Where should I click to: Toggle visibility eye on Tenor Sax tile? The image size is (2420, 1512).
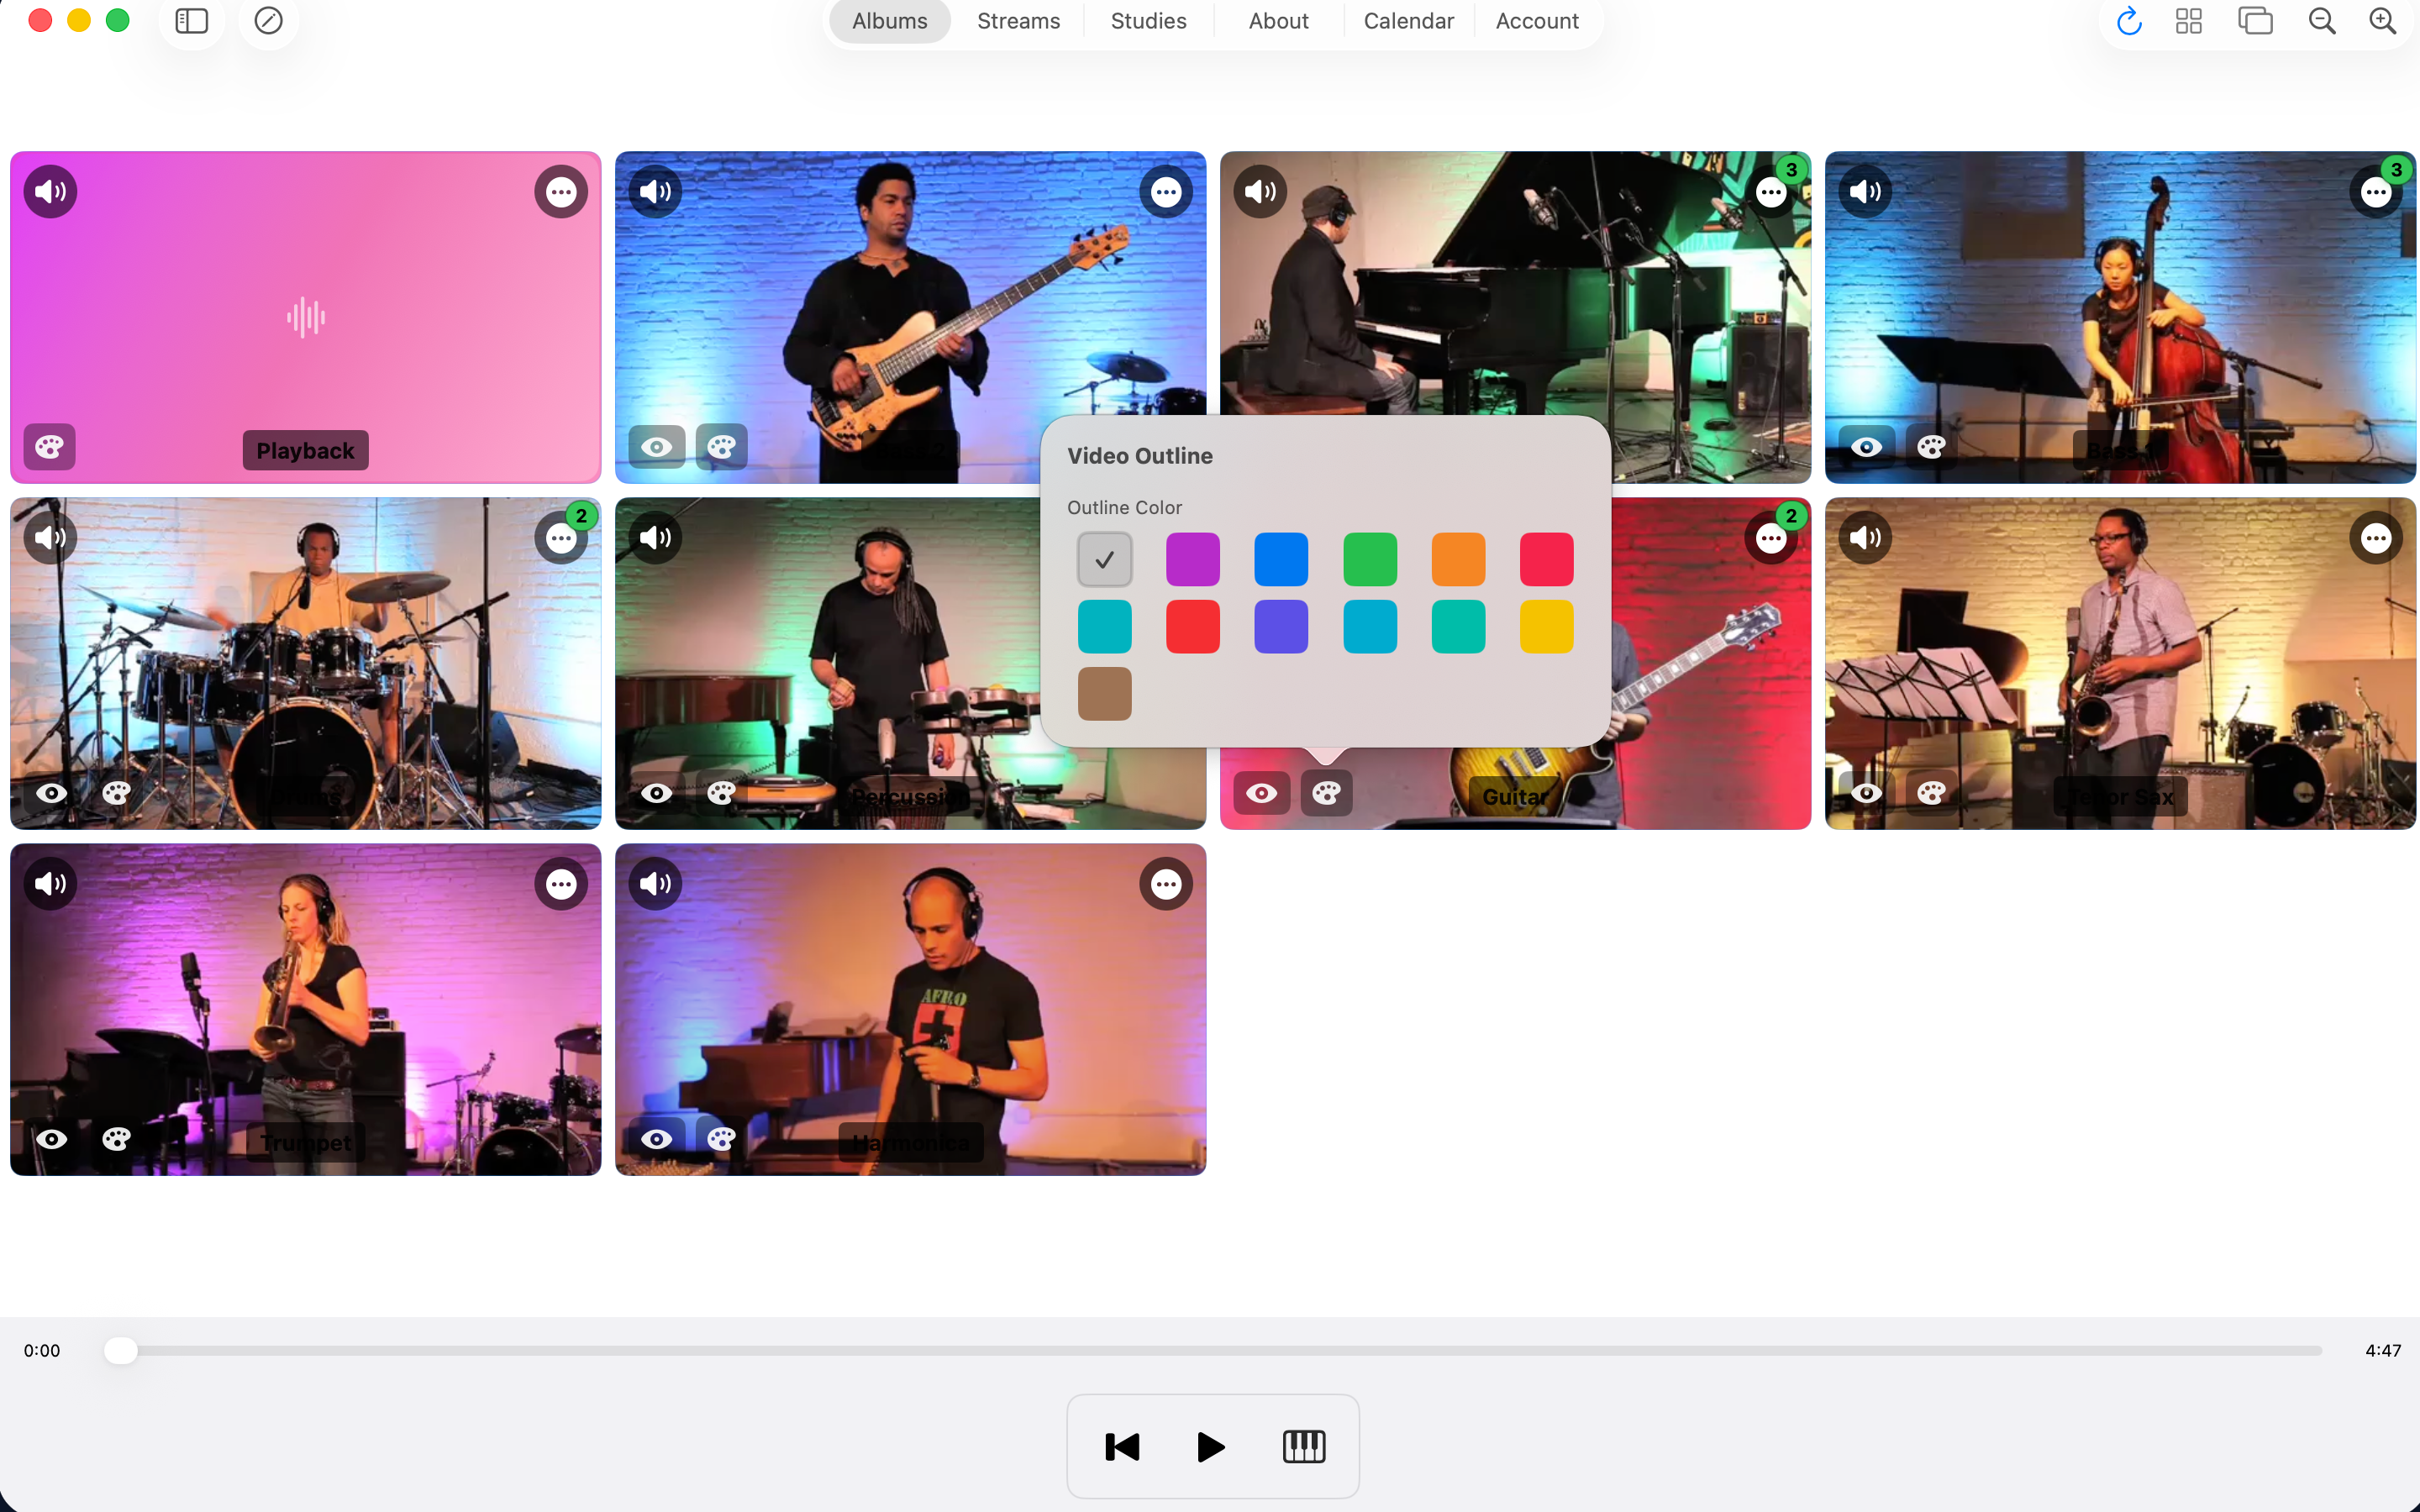coord(1866,793)
